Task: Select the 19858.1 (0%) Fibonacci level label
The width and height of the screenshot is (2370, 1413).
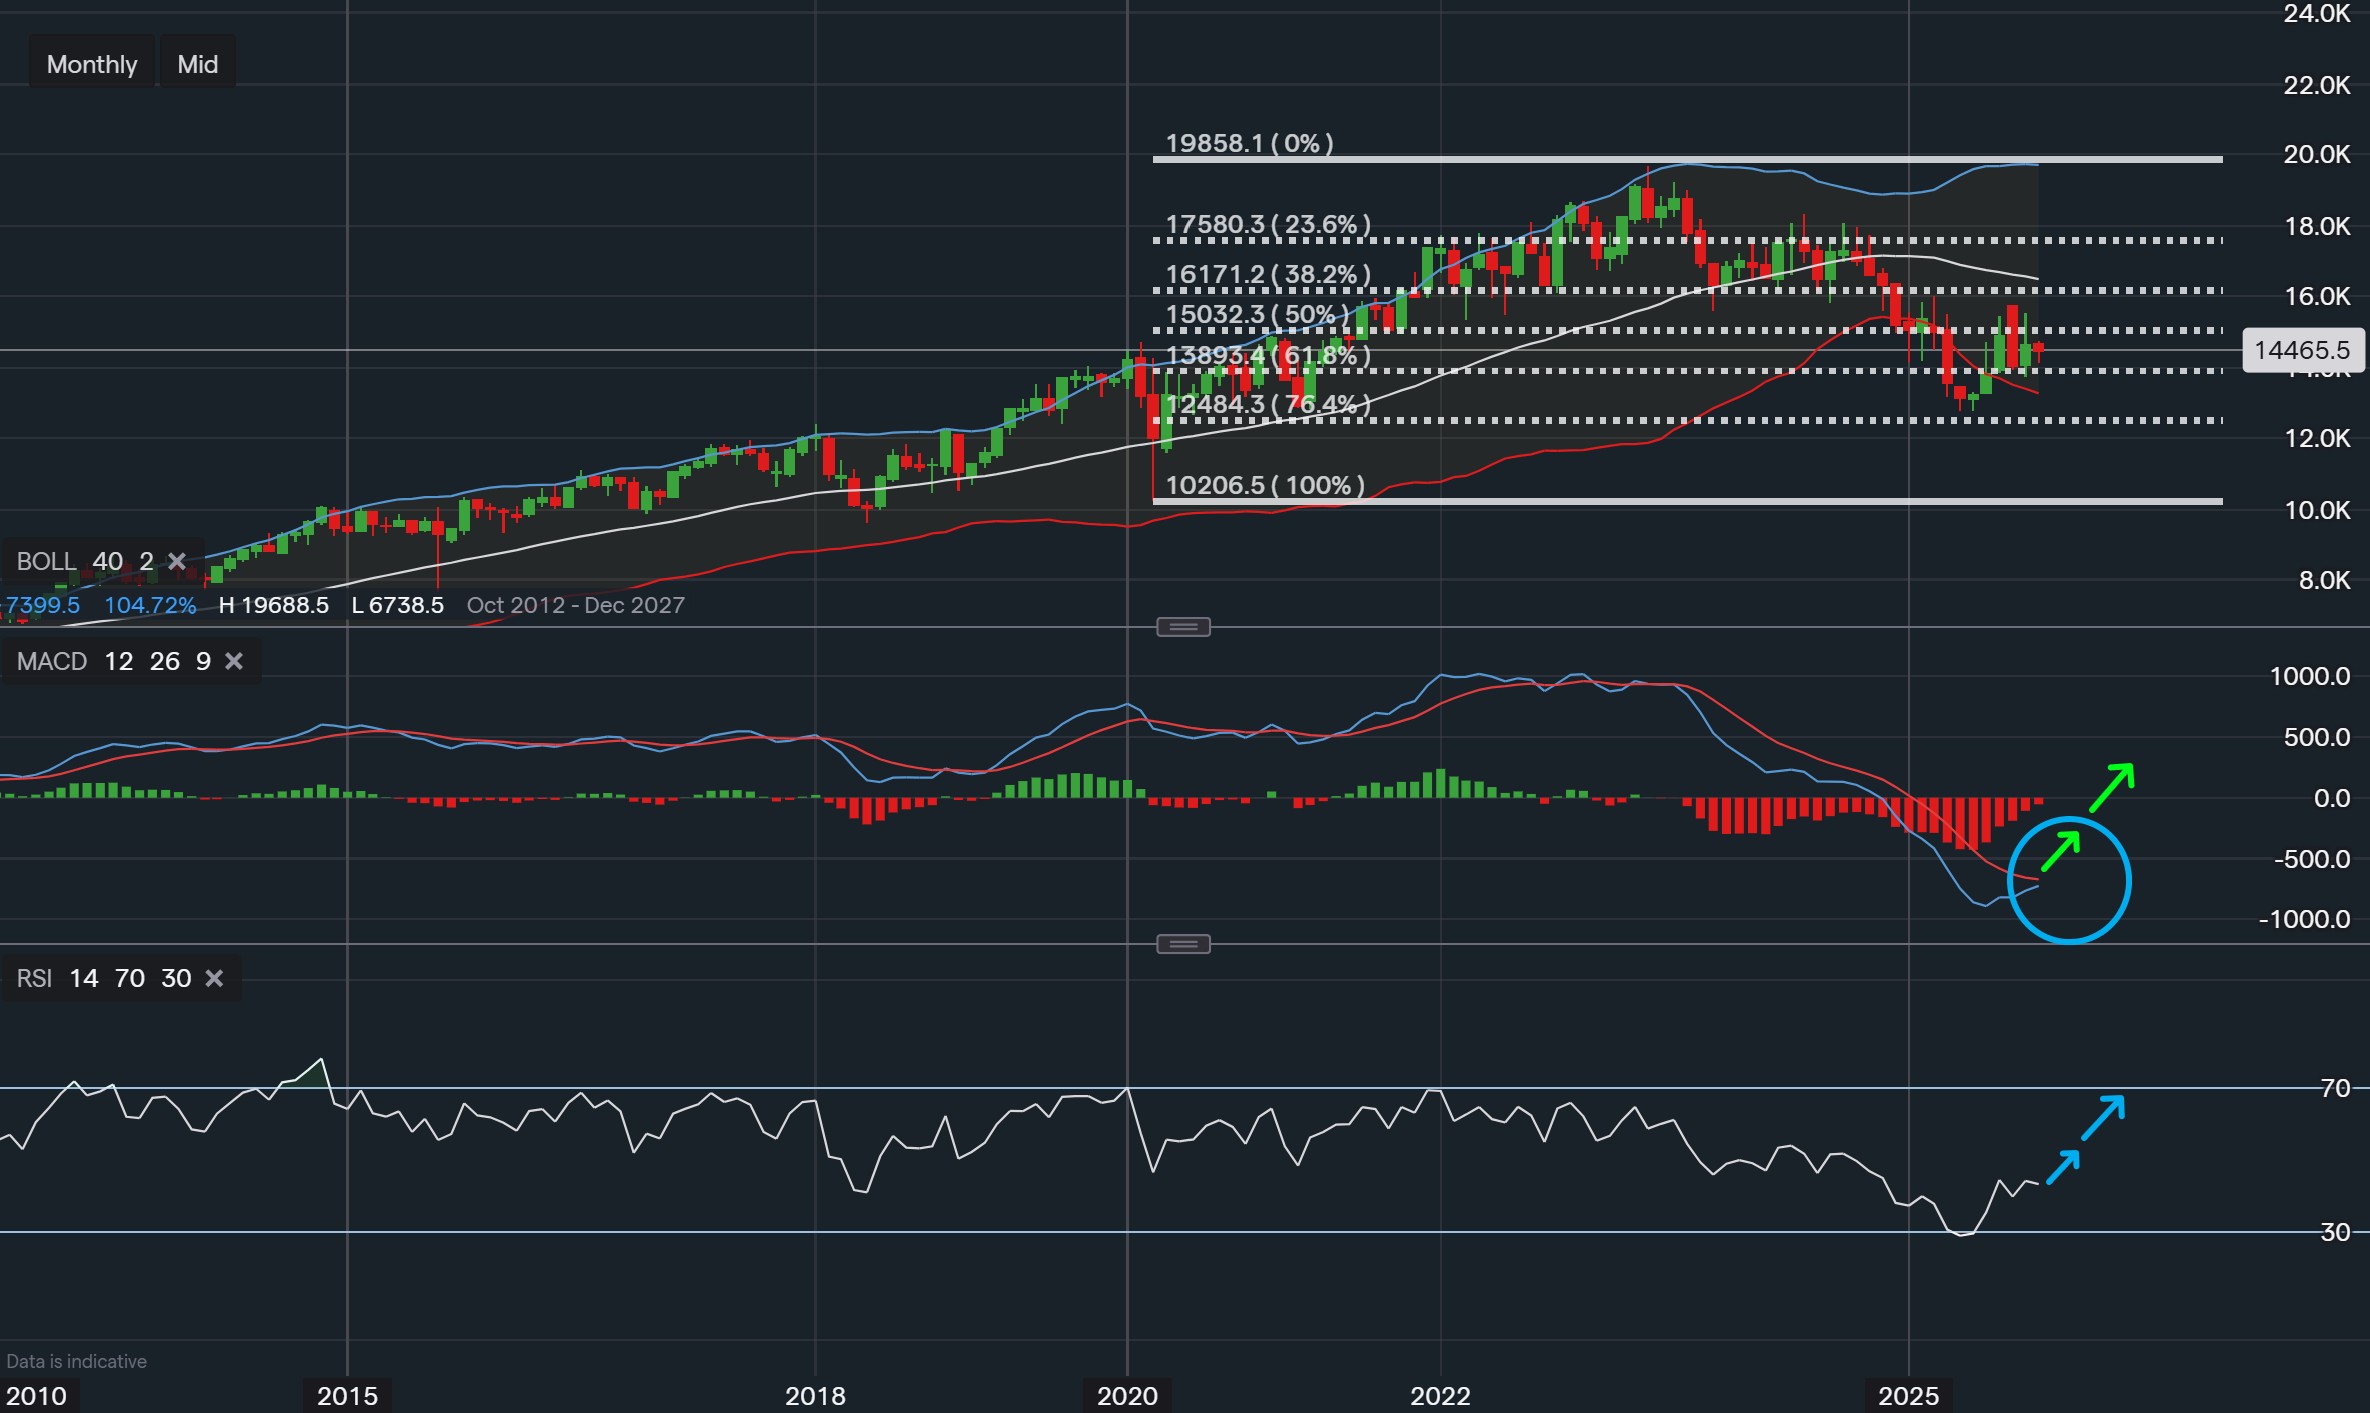Action: [1249, 143]
